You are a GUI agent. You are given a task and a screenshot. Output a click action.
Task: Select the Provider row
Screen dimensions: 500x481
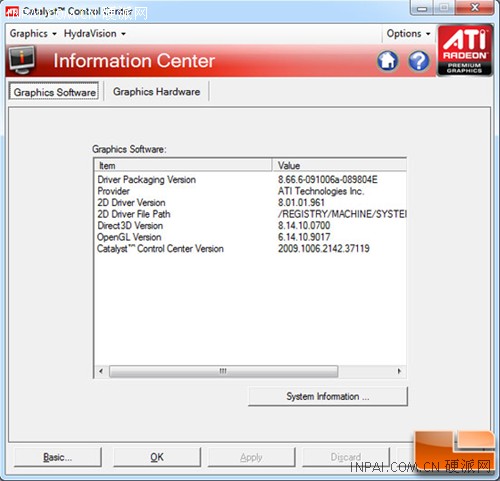251,191
